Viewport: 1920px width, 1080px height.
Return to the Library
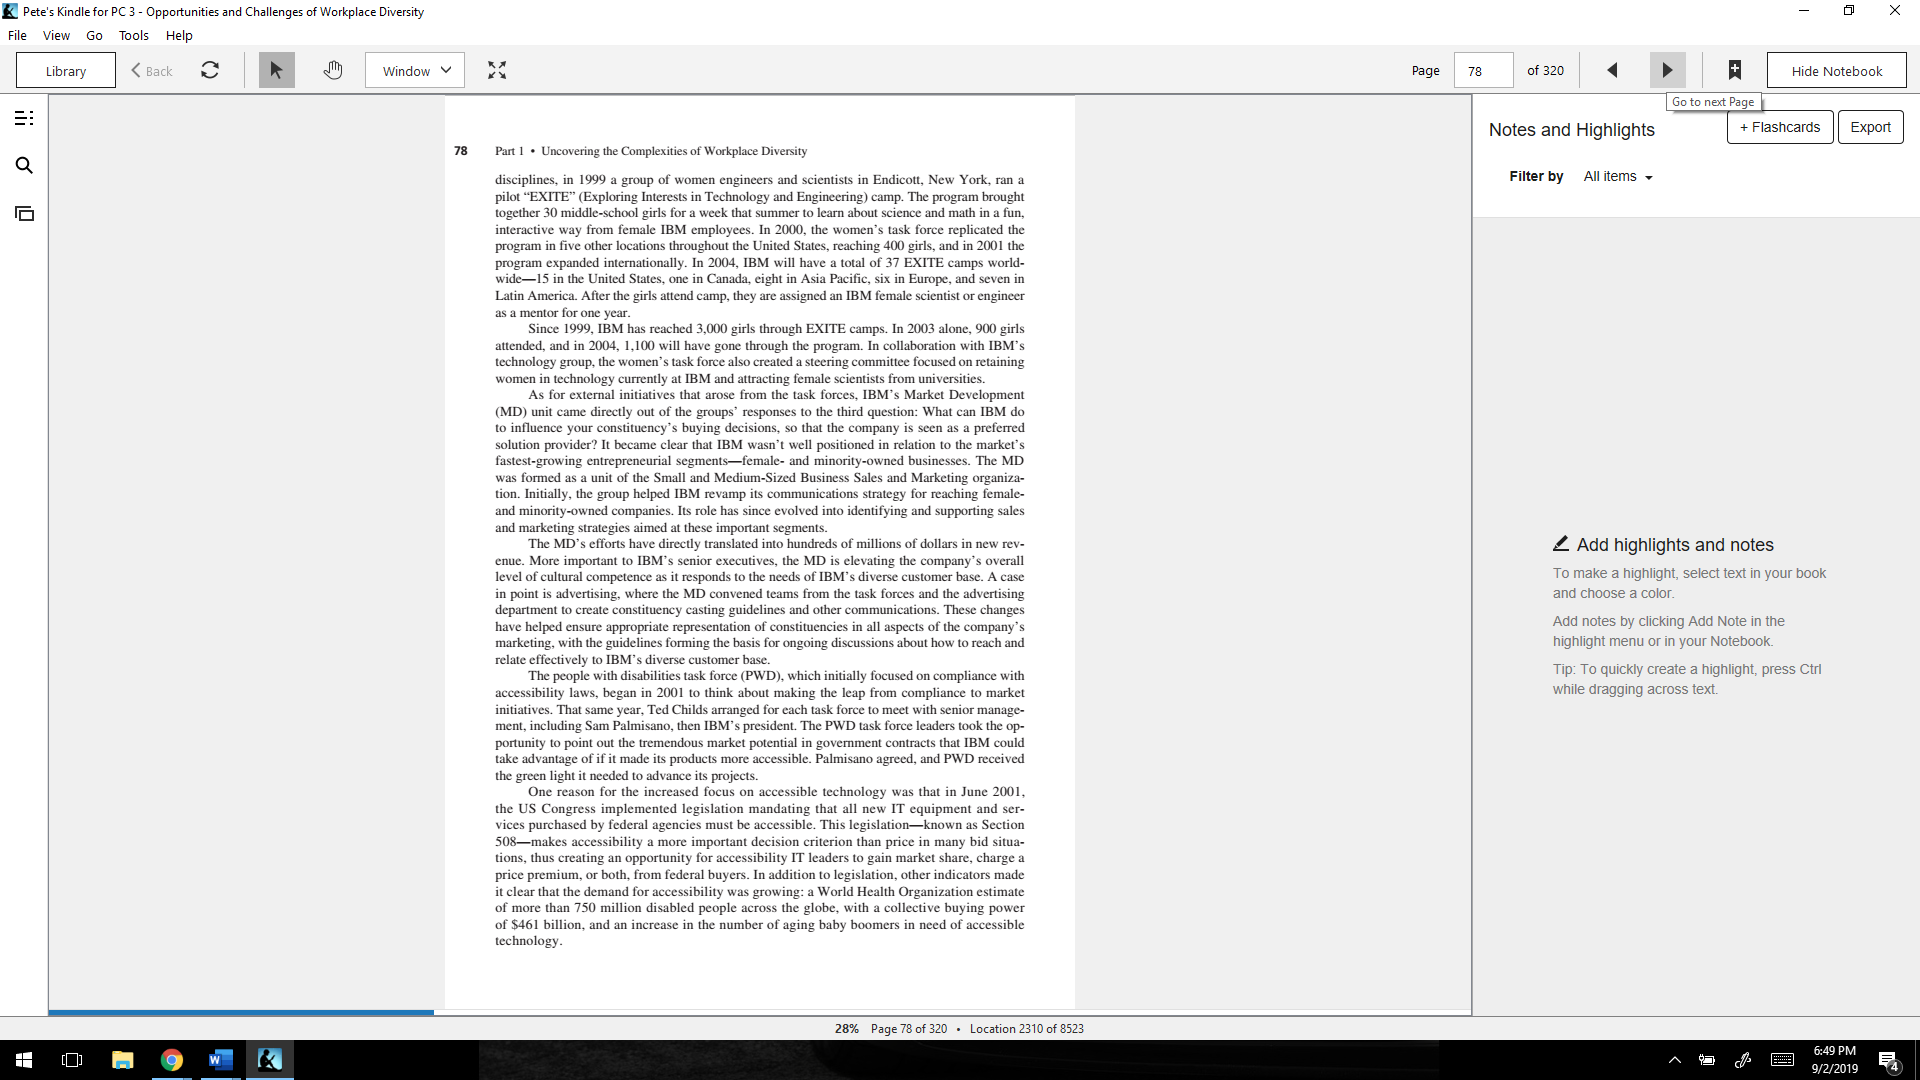tap(66, 71)
